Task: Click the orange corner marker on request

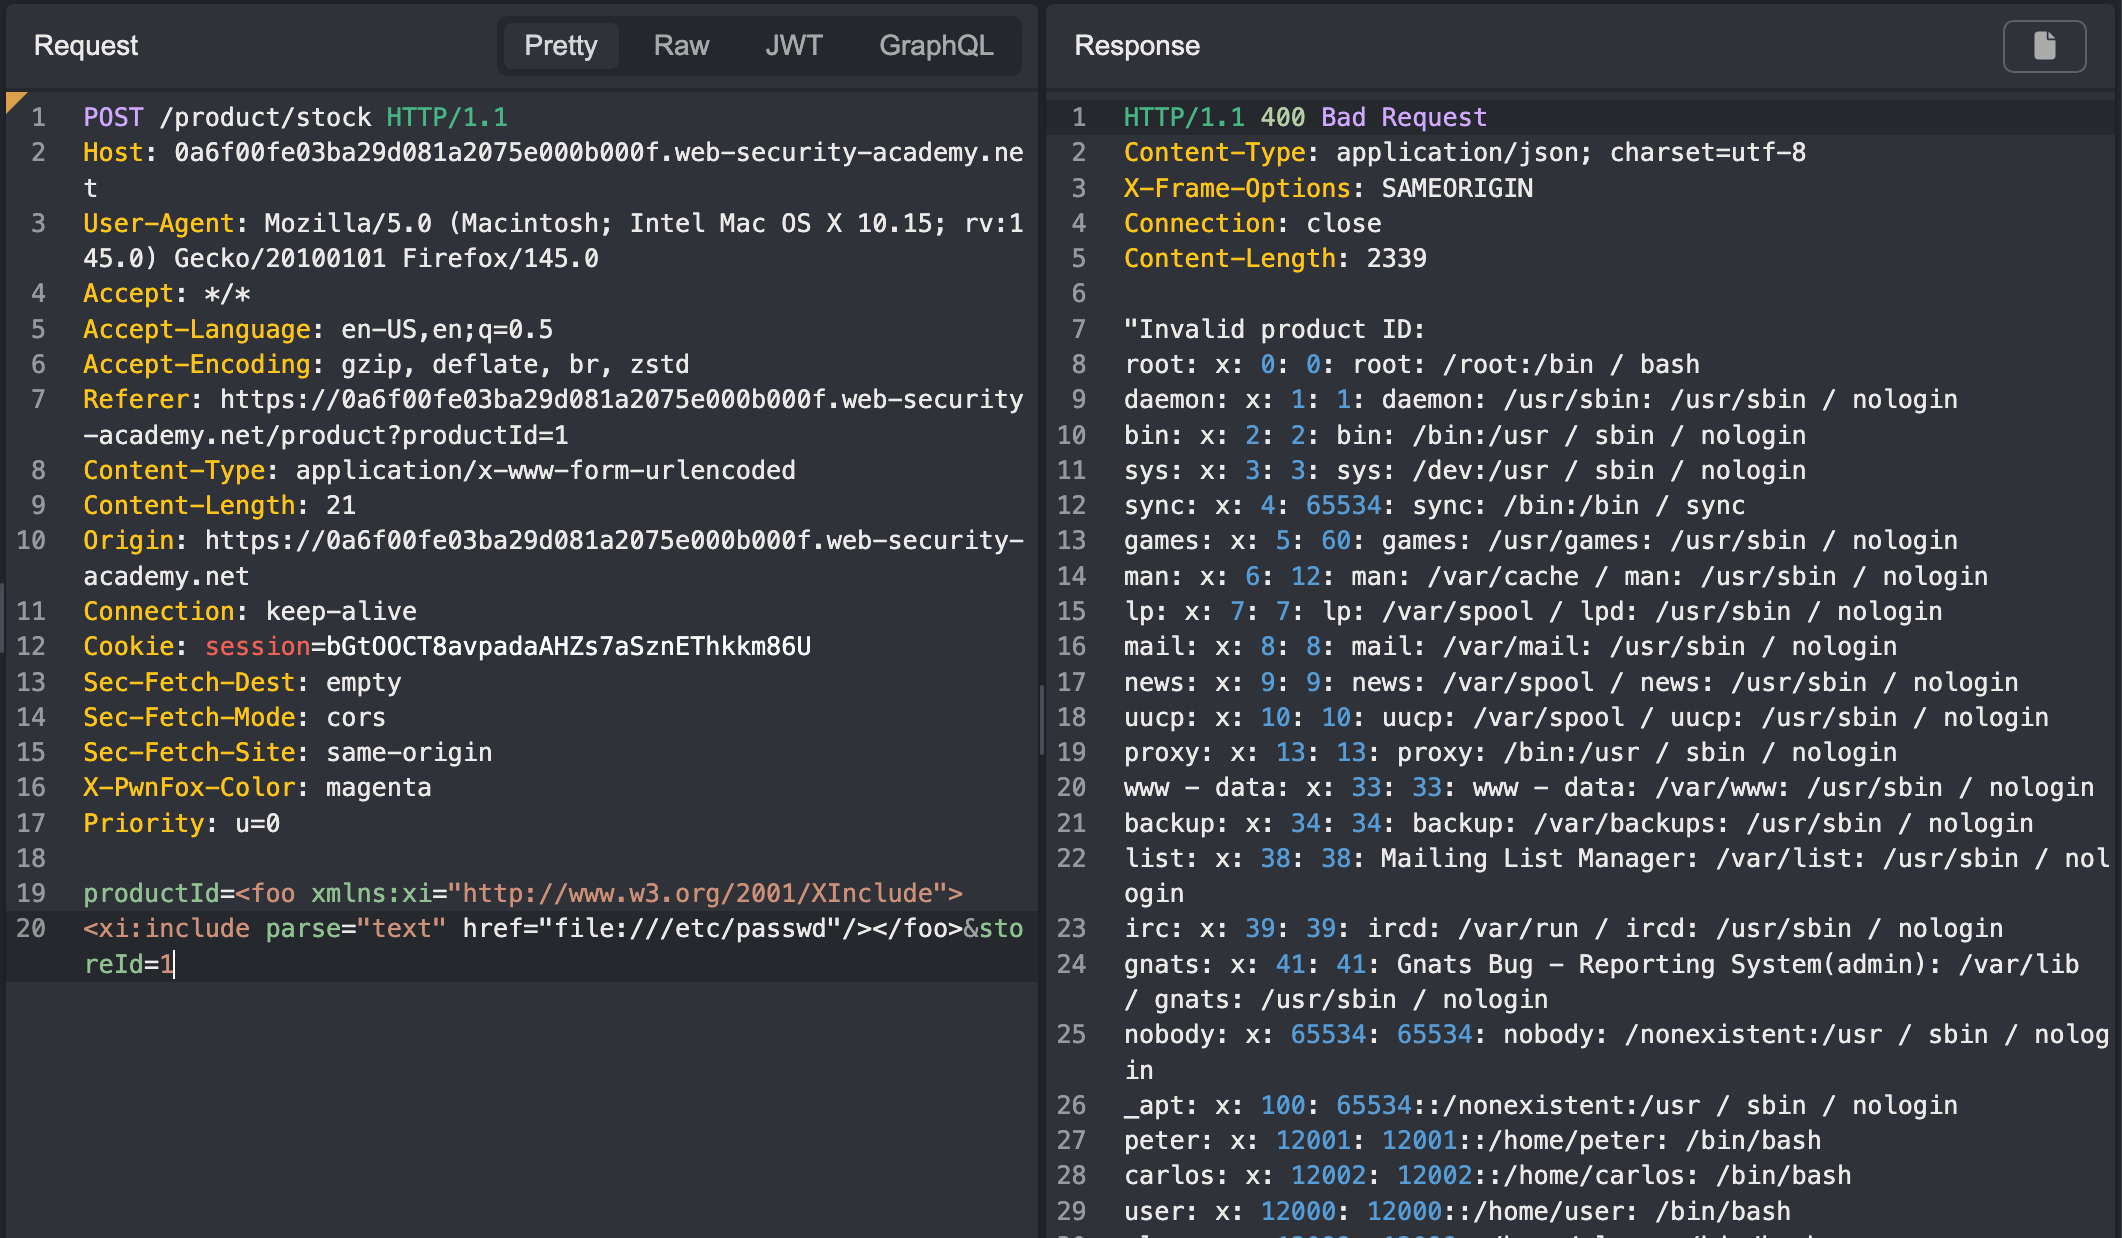Action: pyautogui.click(x=14, y=99)
